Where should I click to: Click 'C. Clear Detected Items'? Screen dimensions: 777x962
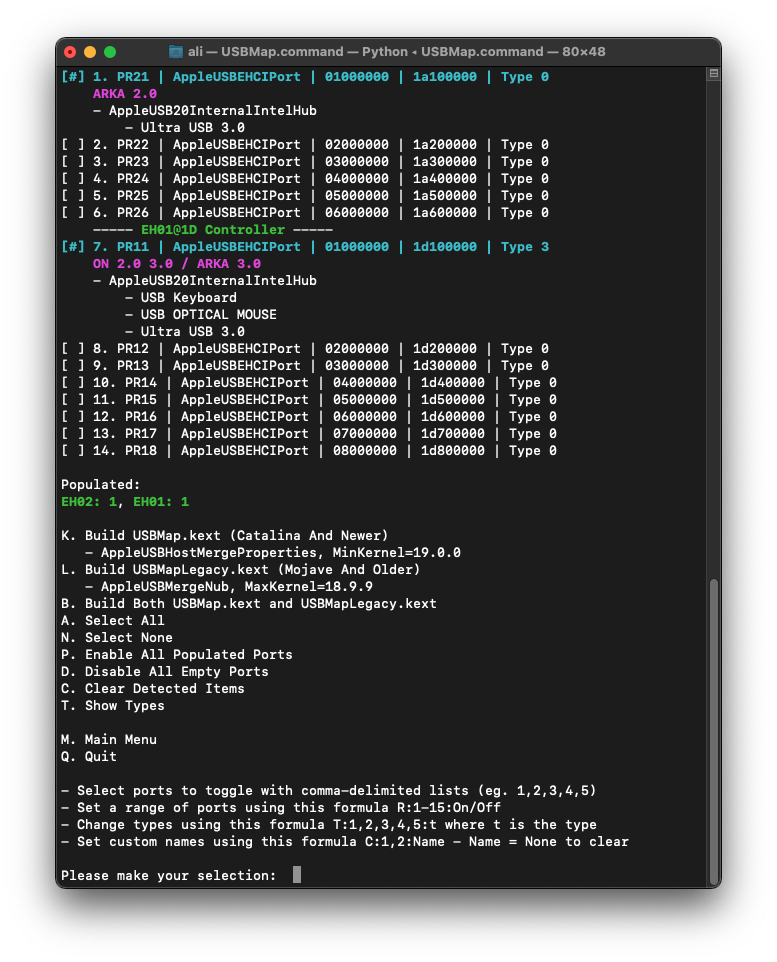point(153,688)
